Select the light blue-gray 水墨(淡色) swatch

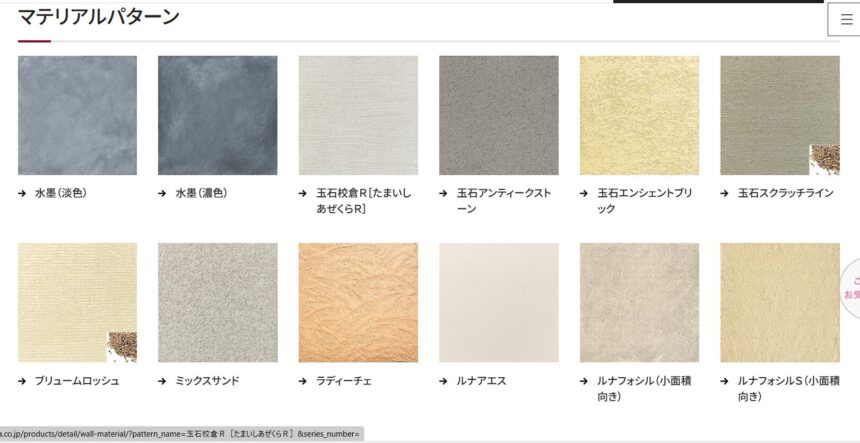(x=77, y=115)
